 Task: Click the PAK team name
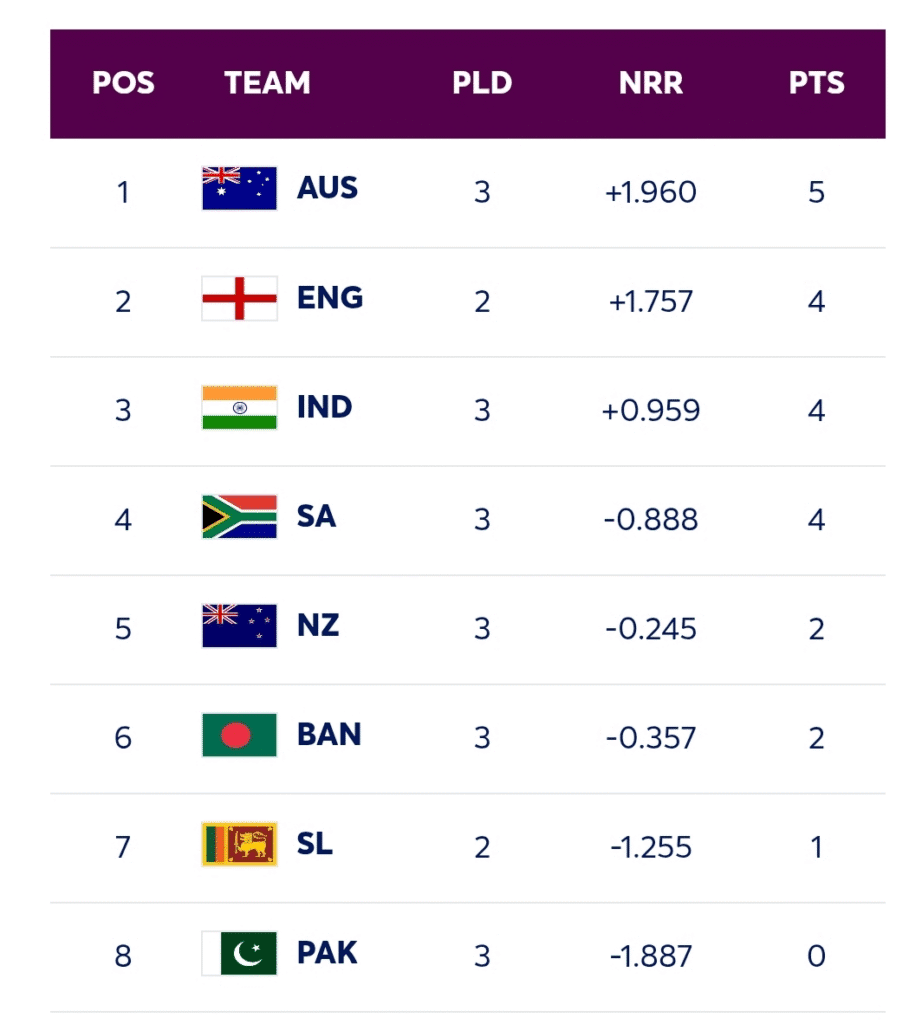327,953
